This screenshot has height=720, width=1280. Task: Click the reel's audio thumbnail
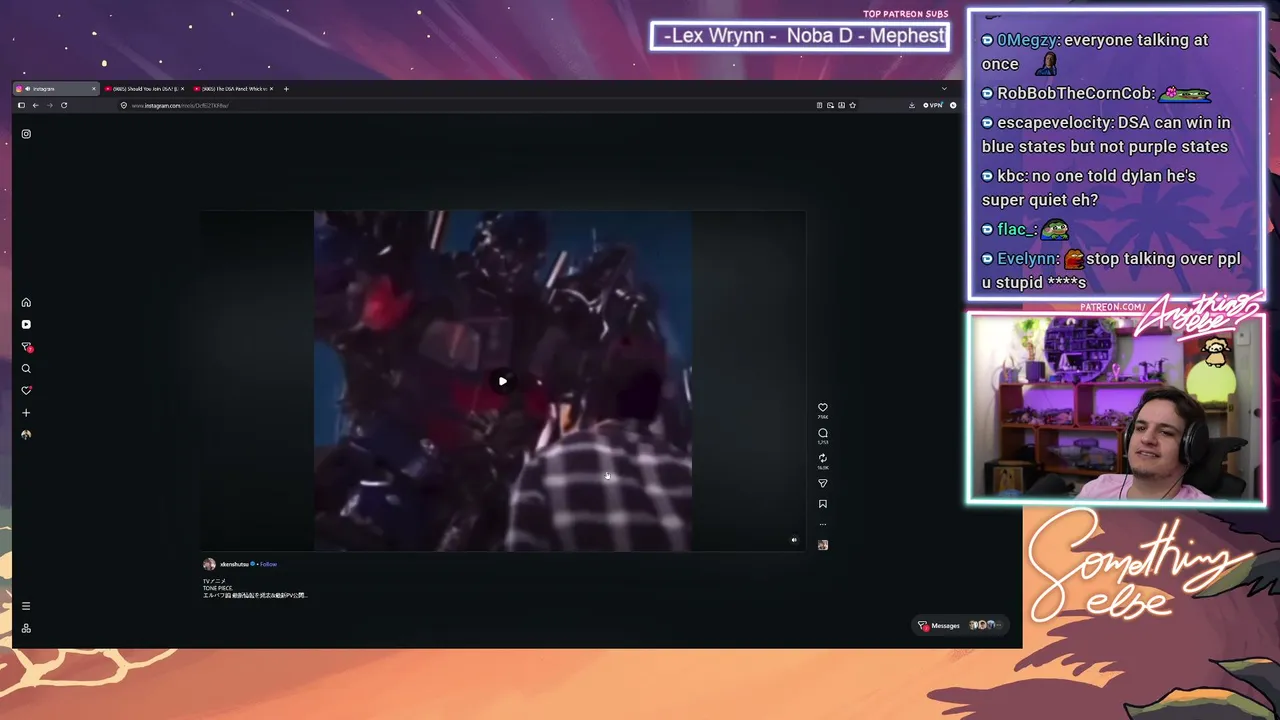823,545
